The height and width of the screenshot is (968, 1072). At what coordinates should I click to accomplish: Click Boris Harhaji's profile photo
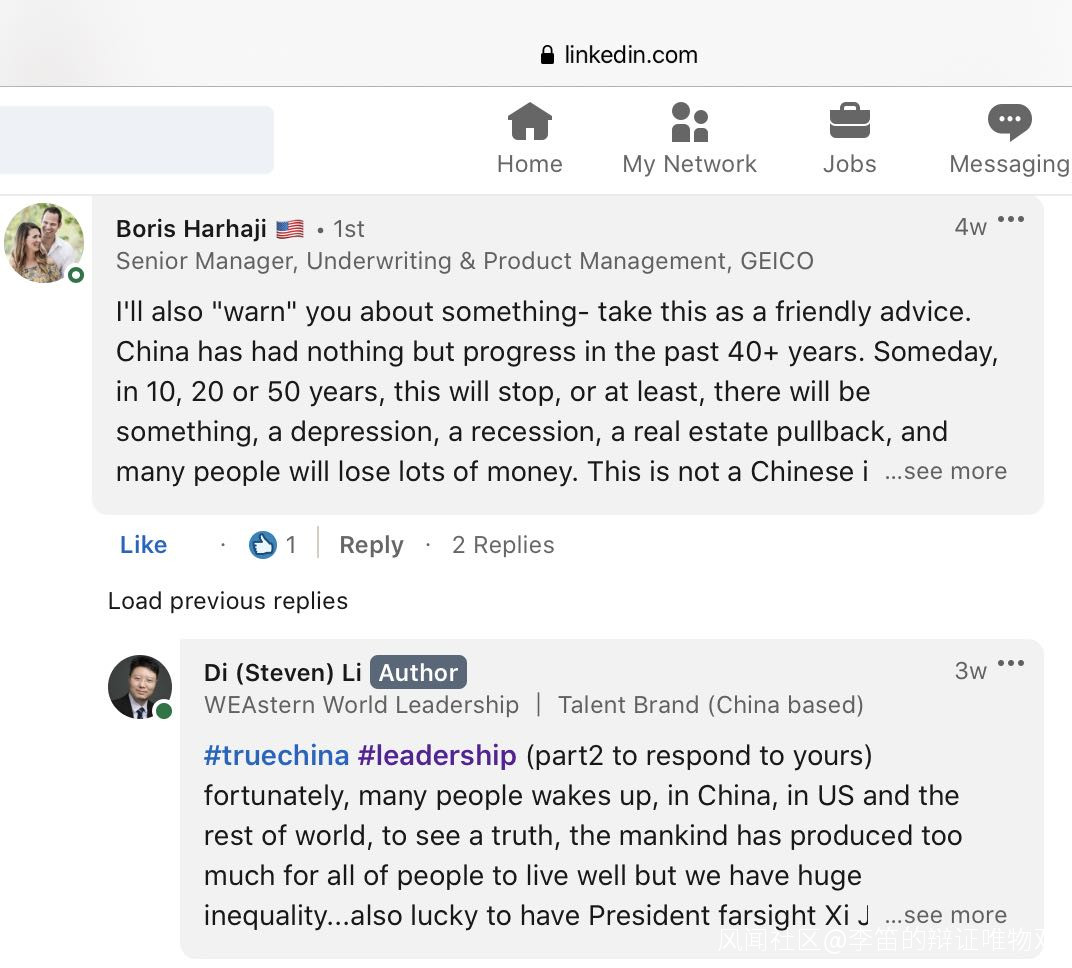coord(44,243)
